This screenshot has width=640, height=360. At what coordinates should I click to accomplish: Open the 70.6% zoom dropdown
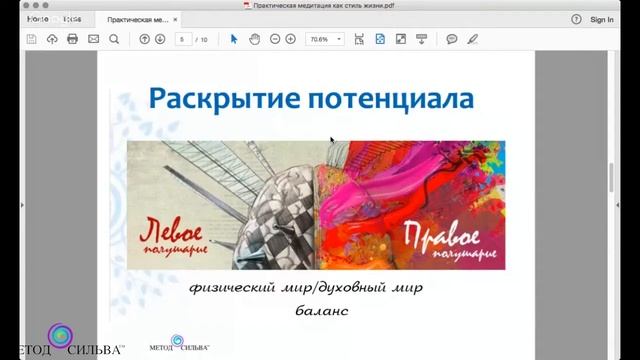(325, 39)
